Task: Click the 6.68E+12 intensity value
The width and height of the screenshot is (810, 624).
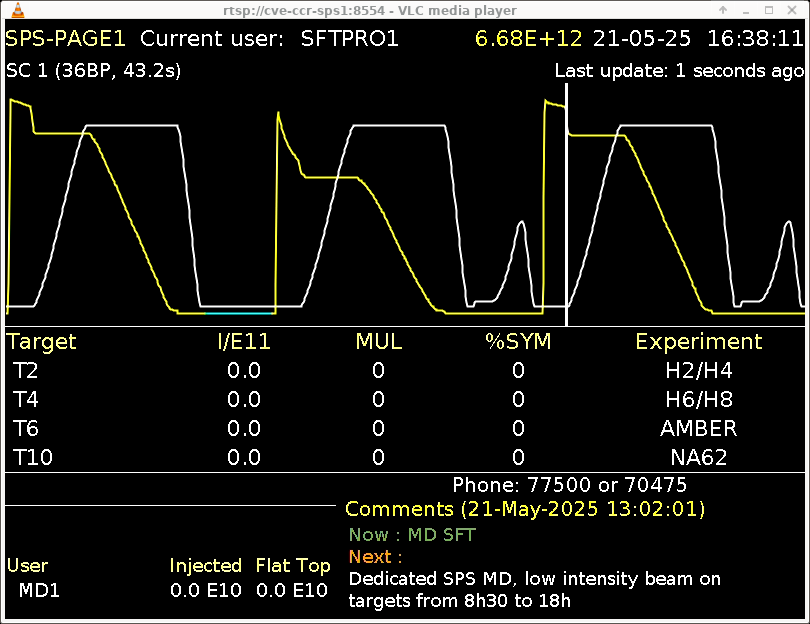Action: pos(528,39)
